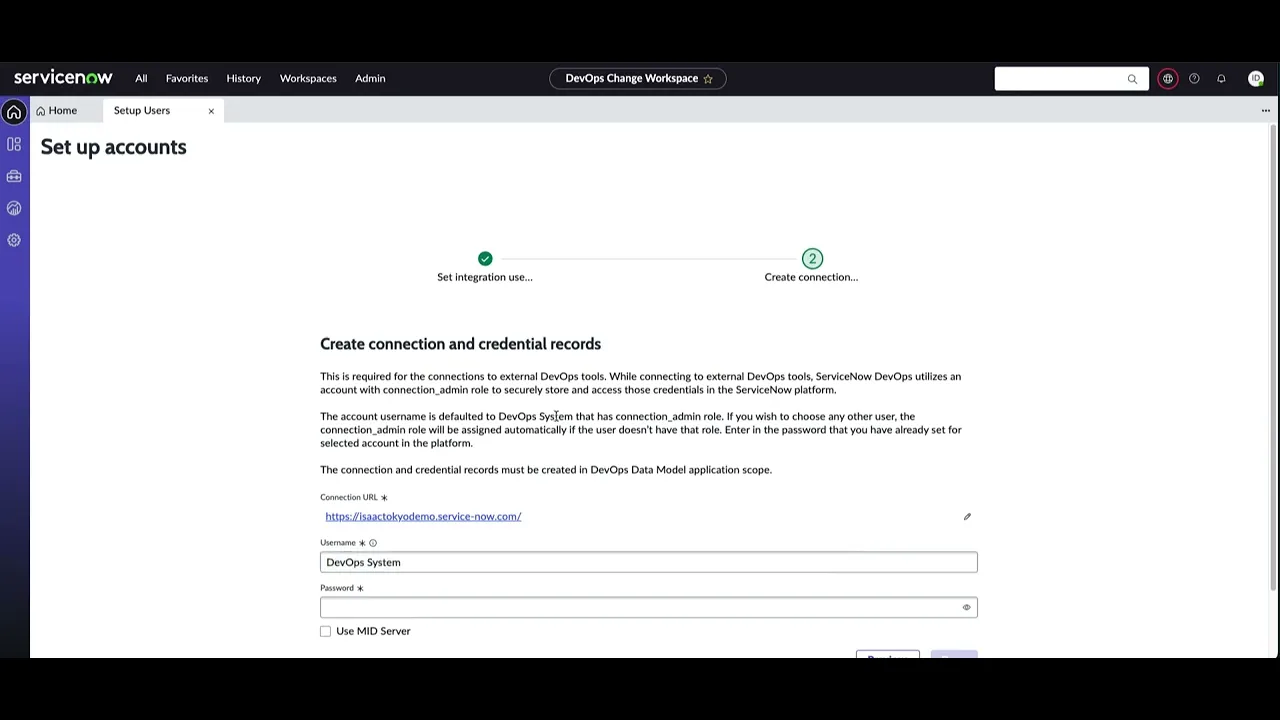Open the help question mark icon
Image resolution: width=1280 pixels, height=720 pixels.
coord(1194,79)
